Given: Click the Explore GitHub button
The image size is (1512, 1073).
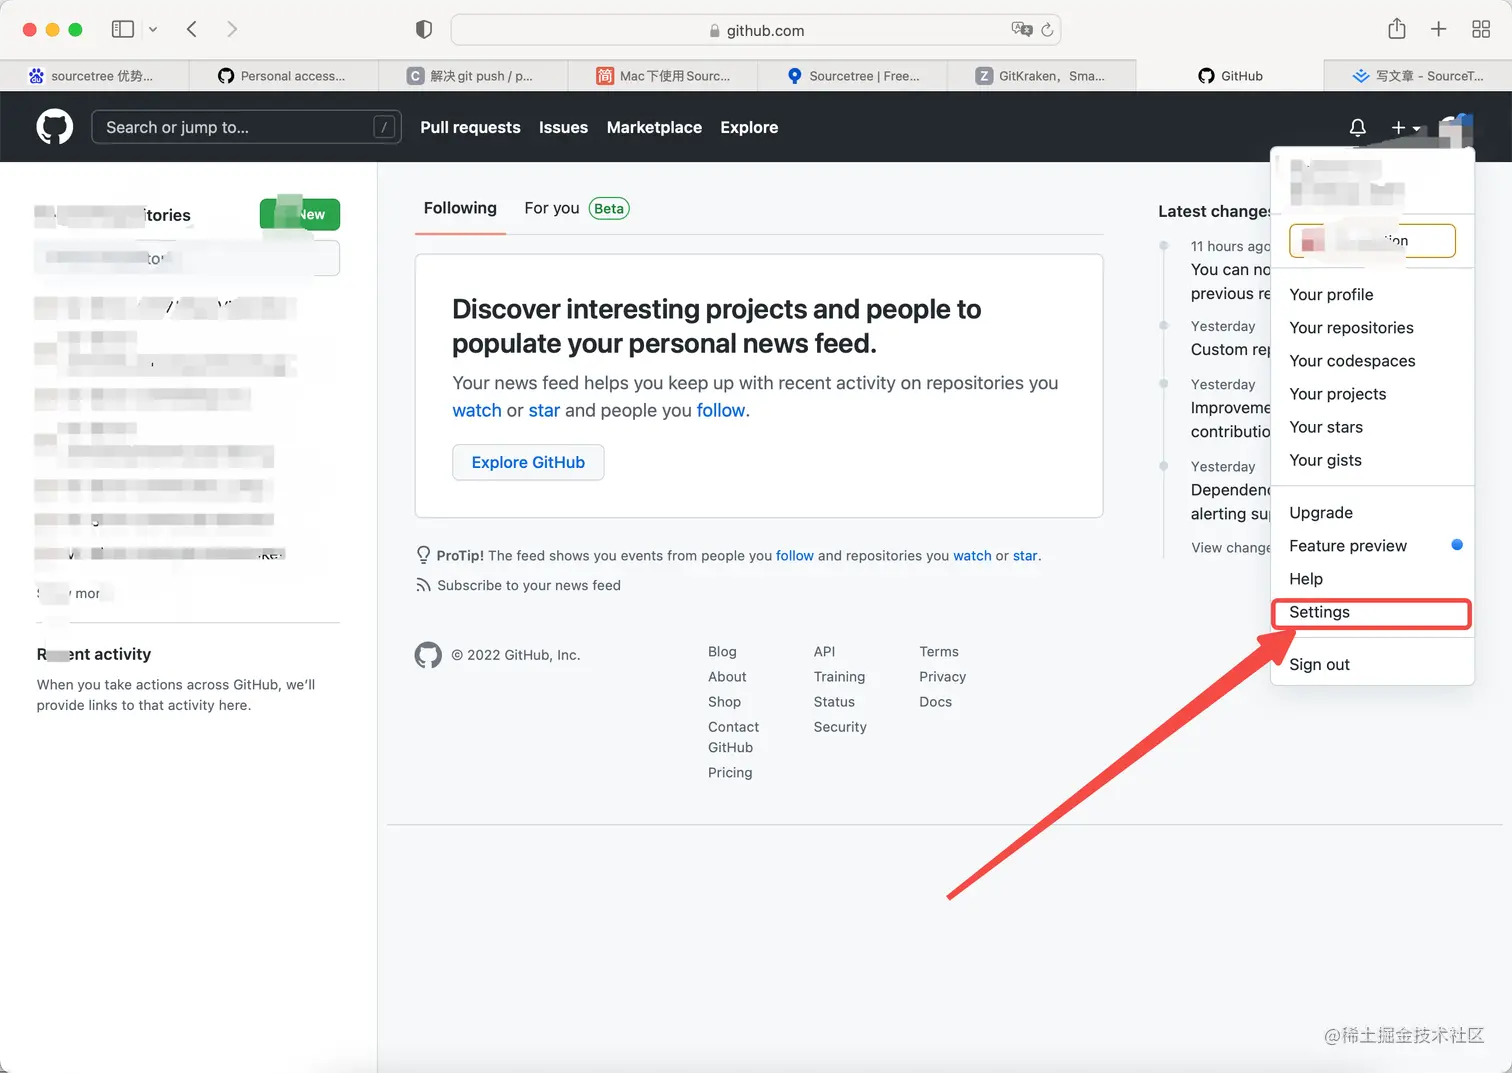Looking at the screenshot, I should coord(528,462).
